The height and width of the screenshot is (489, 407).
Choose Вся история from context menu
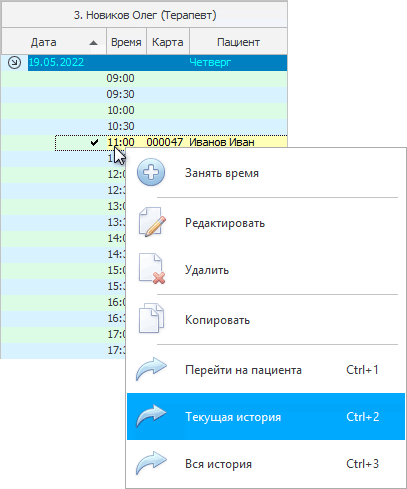tap(266, 463)
